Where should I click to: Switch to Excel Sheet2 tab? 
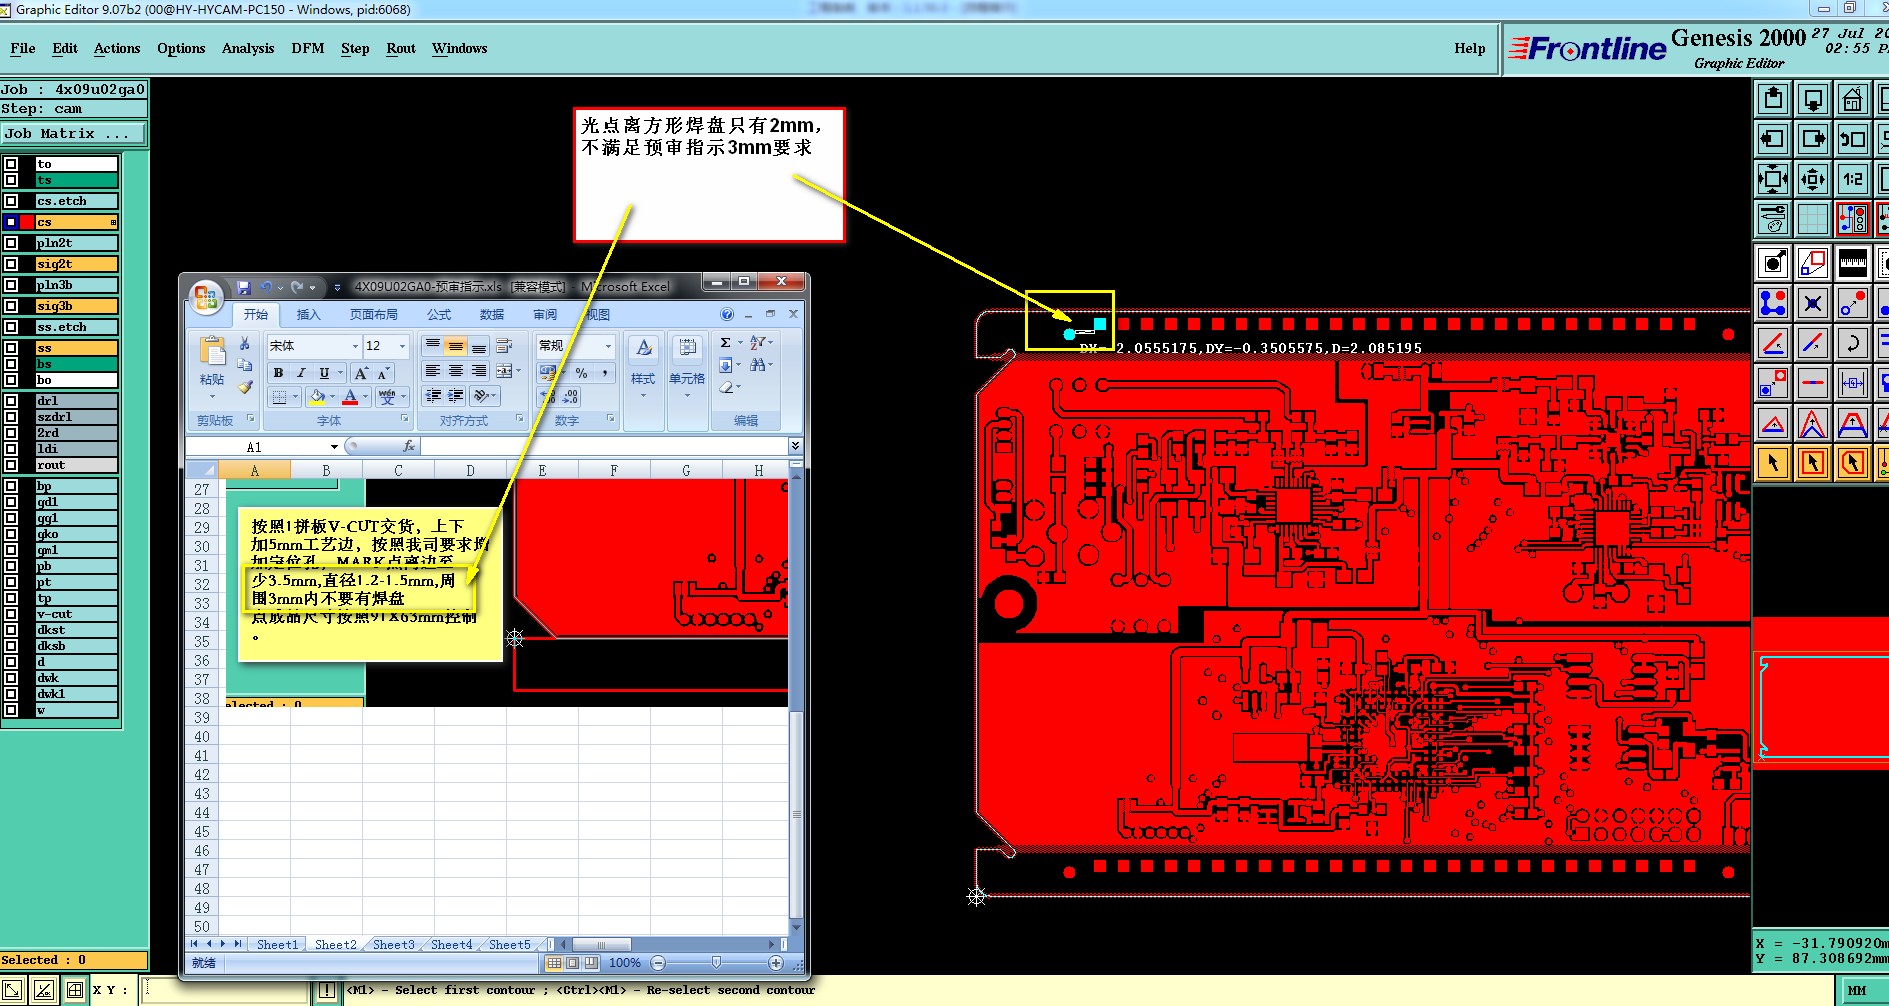pos(335,944)
